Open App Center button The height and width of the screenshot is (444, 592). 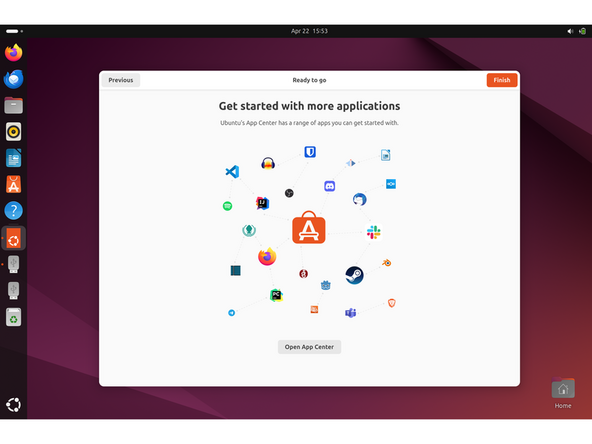click(309, 347)
